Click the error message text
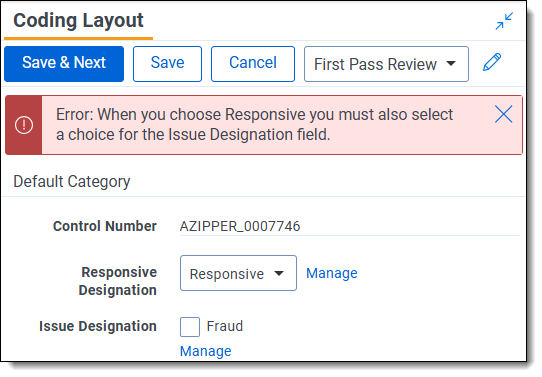Image resolution: width=542 pixels, height=377 pixels. 254,124
